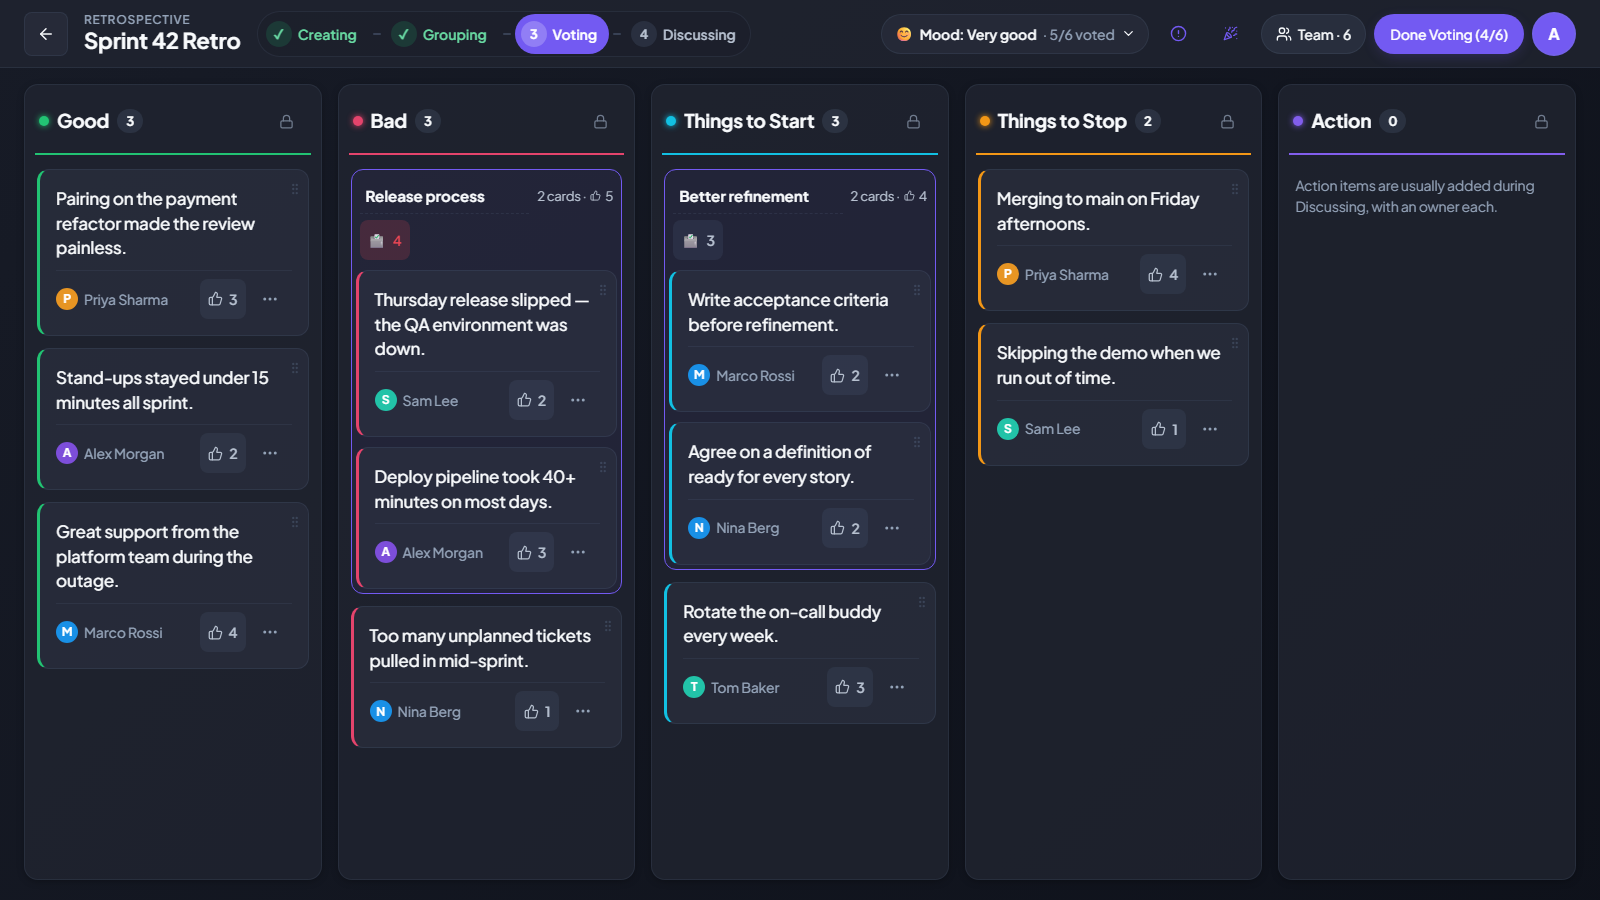Image resolution: width=1600 pixels, height=900 pixels.
Task: Toggle vote on Great support from platform card
Action: [223, 633]
